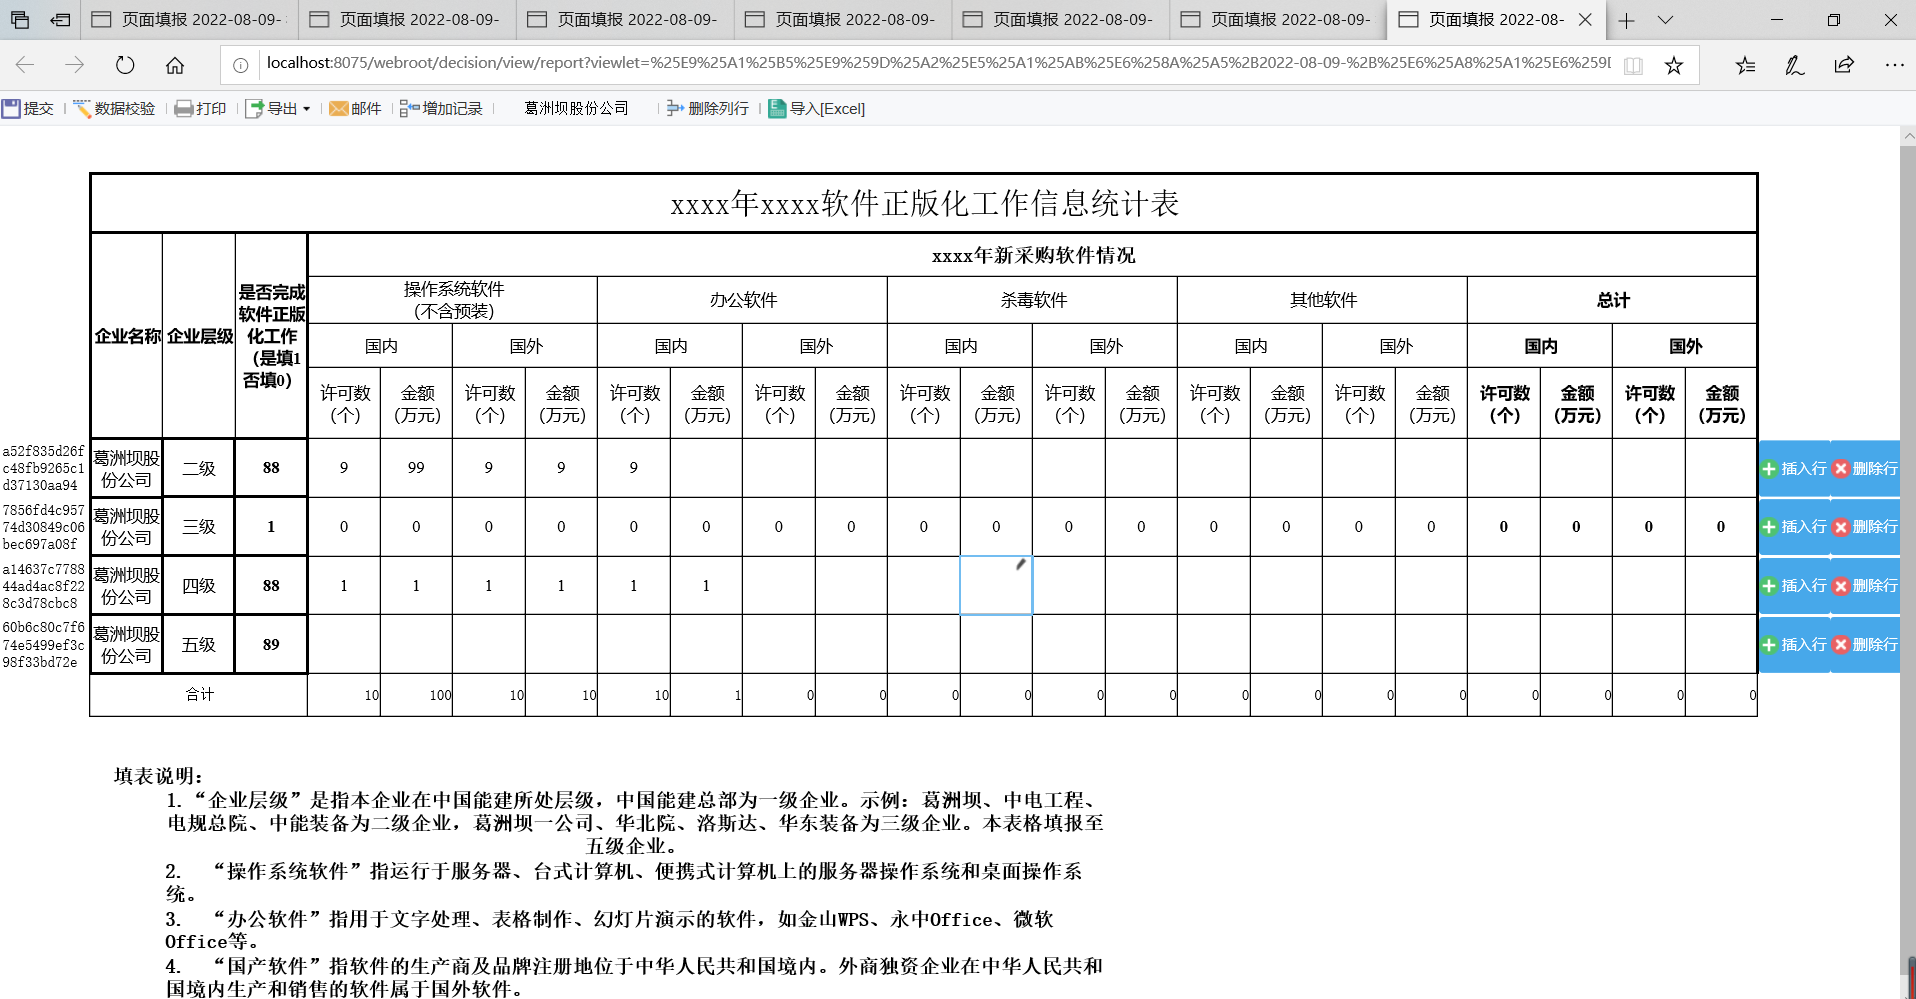The height and width of the screenshot is (999, 1916).
Task: Go back in browser history
Action: 25,65
